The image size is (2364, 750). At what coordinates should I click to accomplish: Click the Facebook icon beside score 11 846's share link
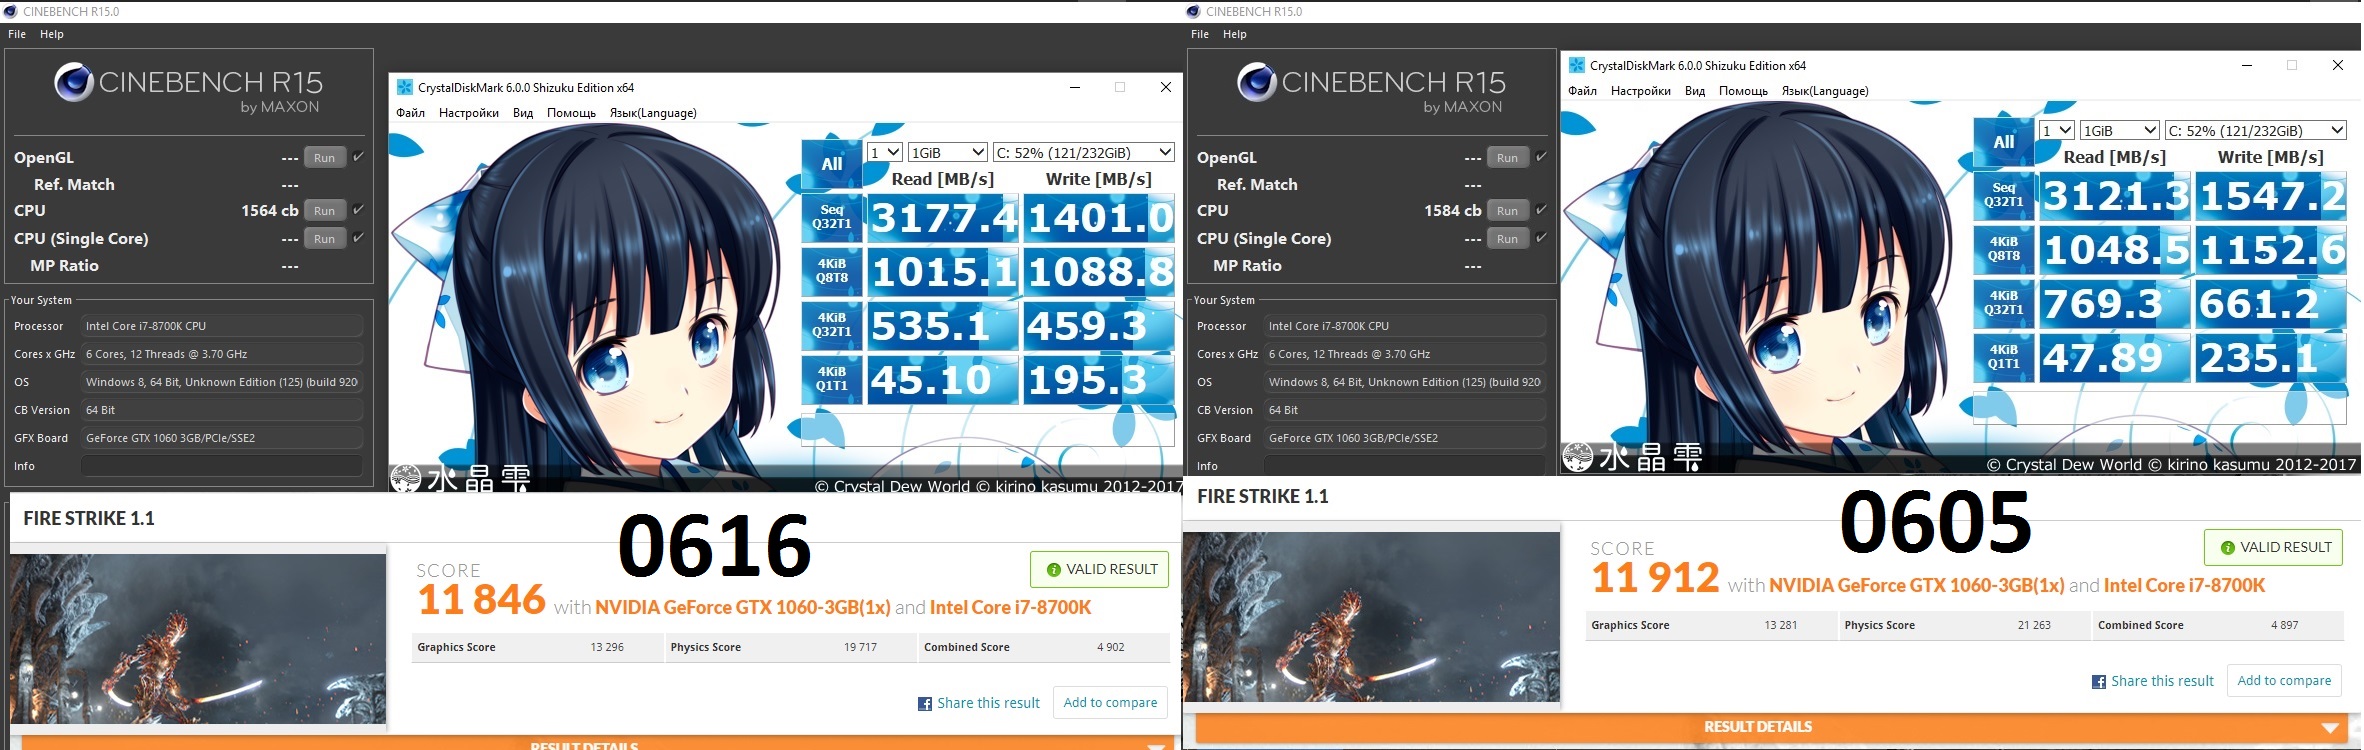point(925,704)
